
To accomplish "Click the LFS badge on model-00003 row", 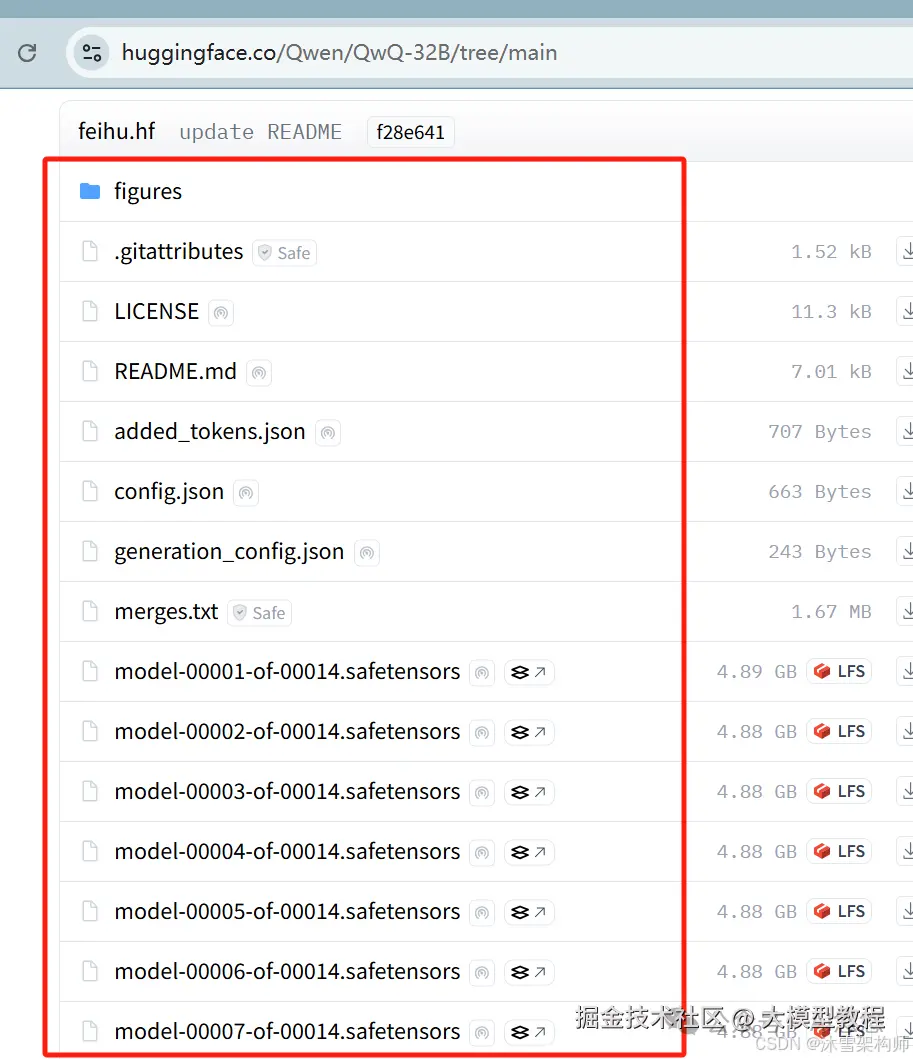I will (x=839, y=792).
